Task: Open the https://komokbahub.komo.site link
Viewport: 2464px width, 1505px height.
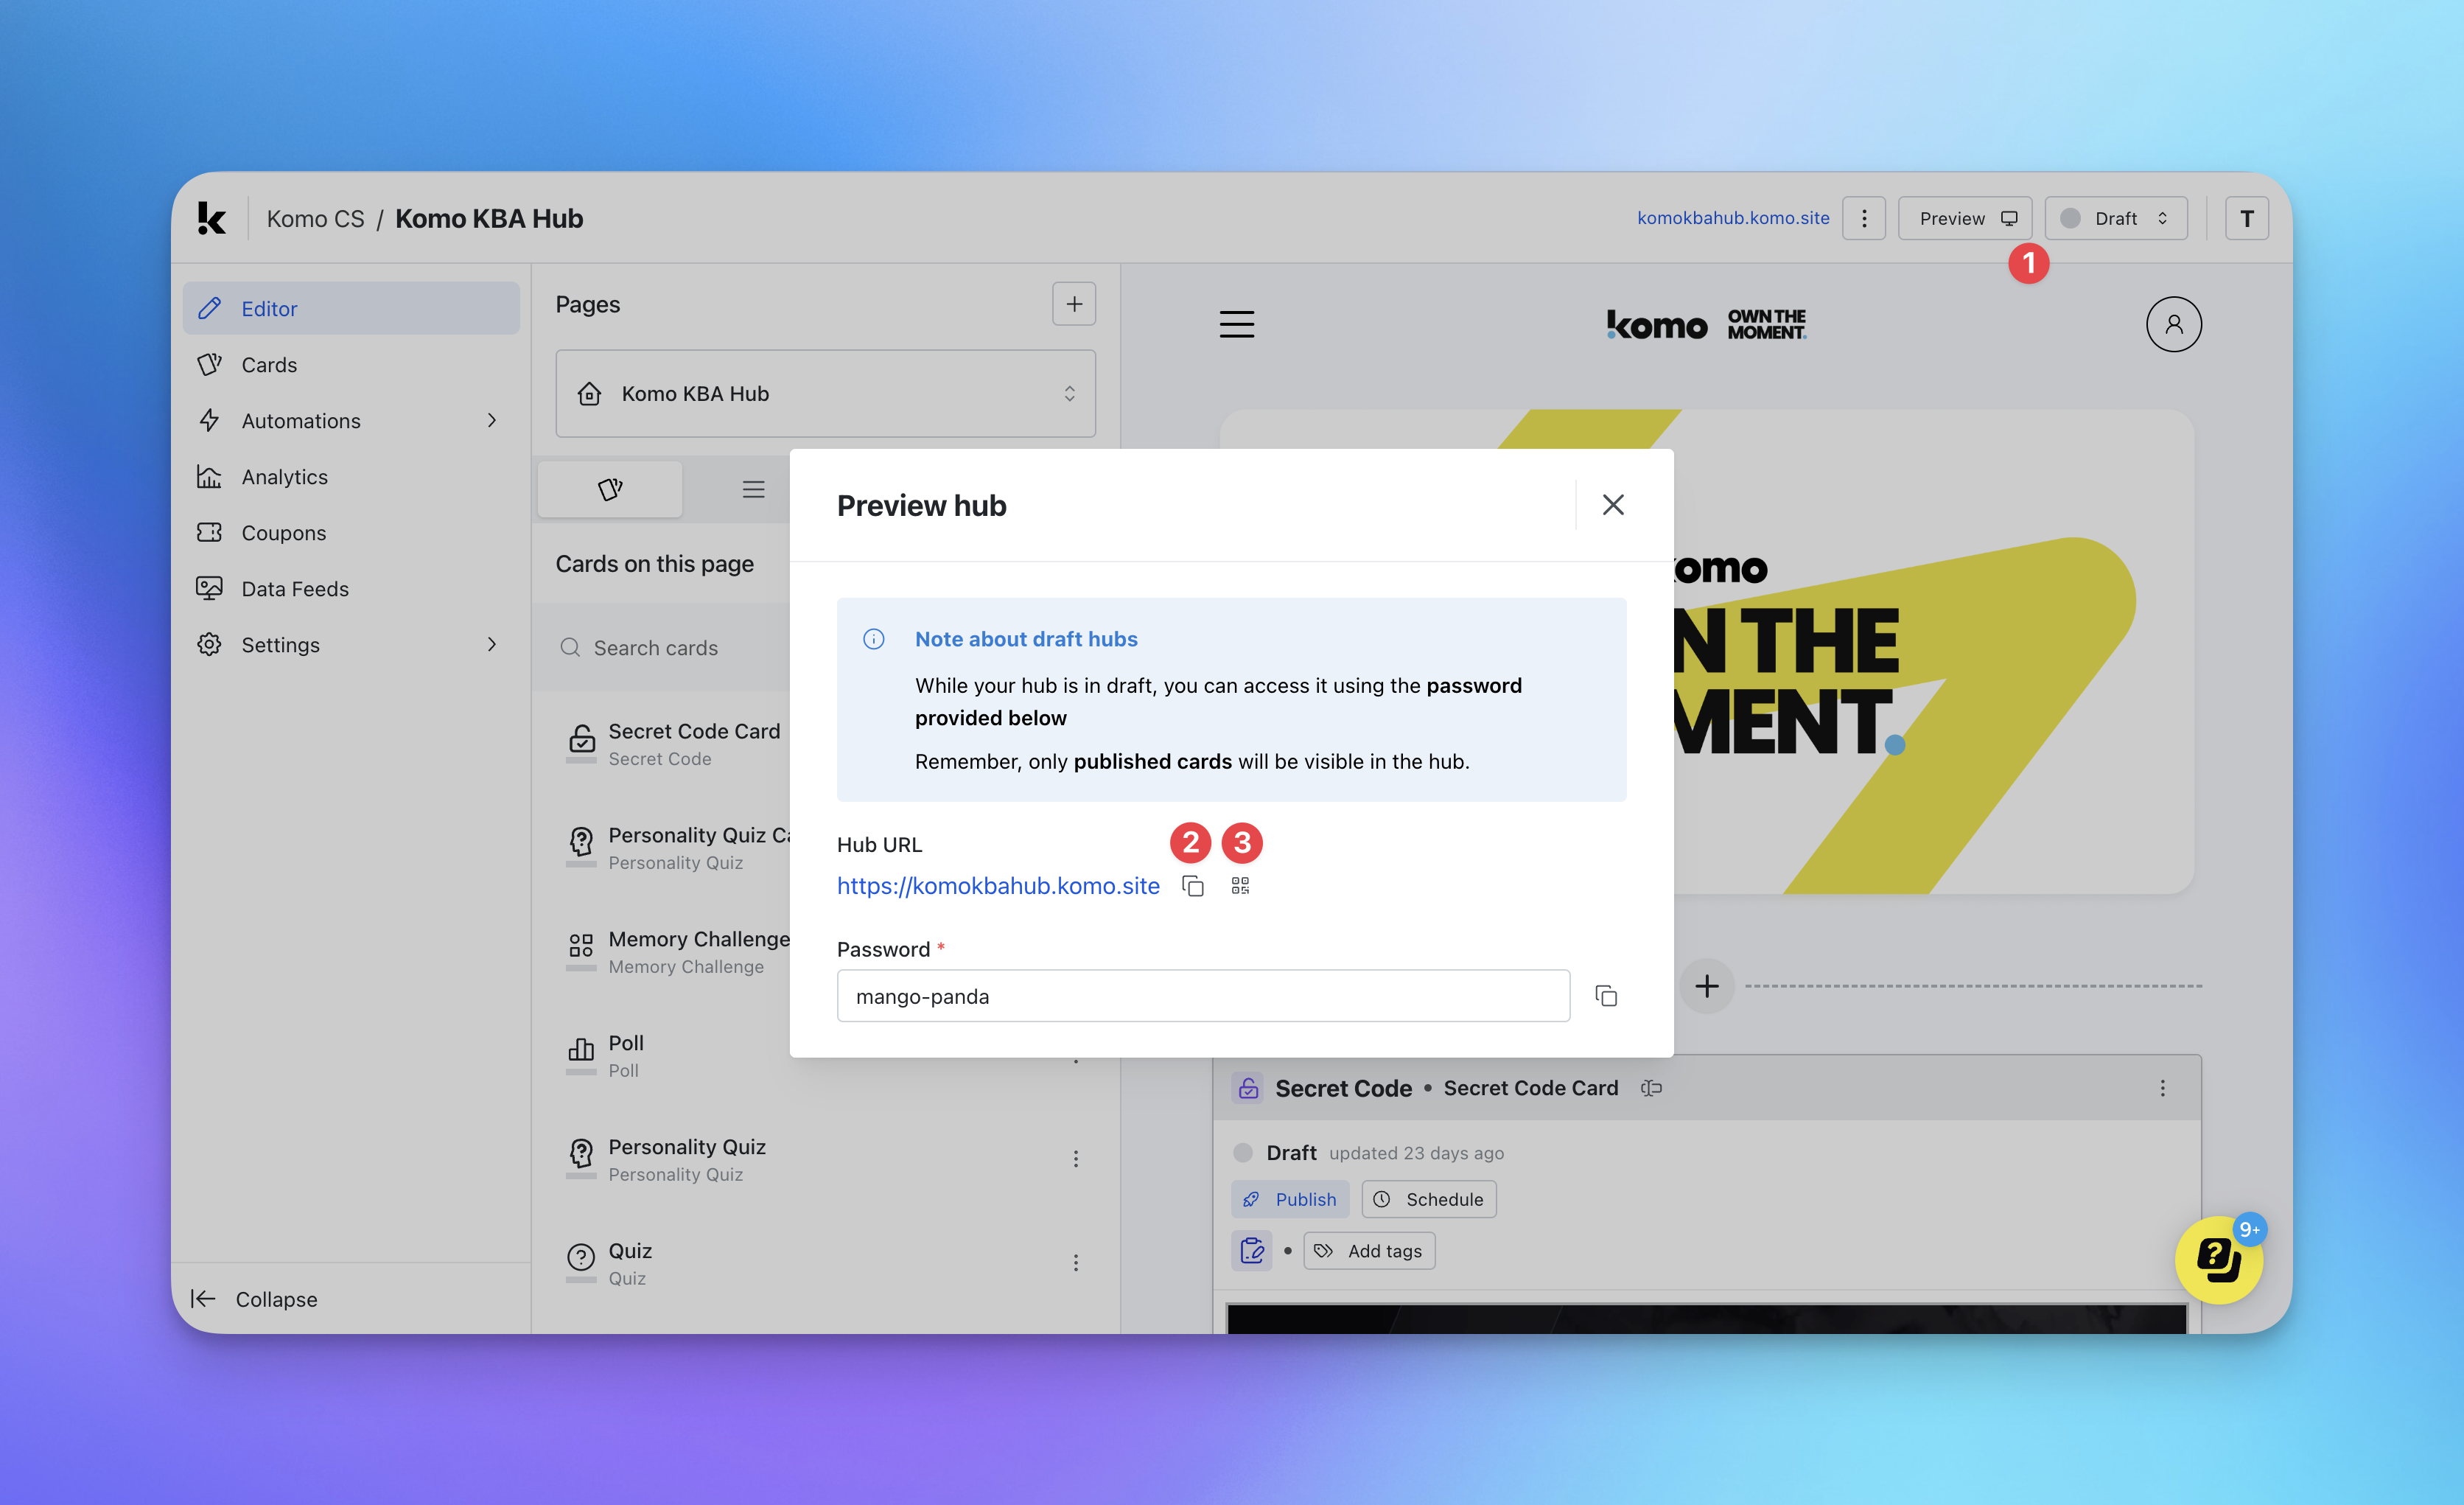Action: point(997,886)
